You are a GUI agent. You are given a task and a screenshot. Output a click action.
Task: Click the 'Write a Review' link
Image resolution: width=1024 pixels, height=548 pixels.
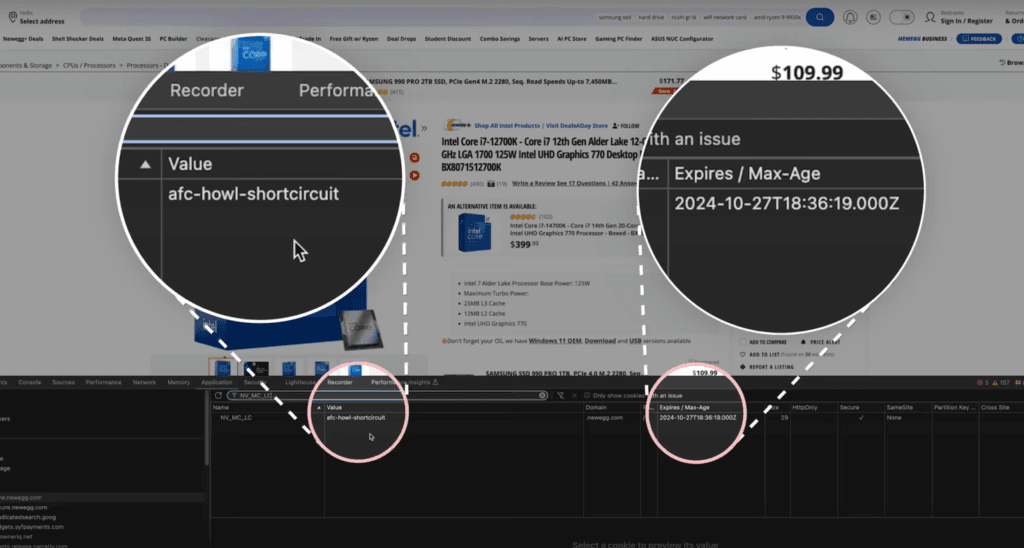click(538, 184)
